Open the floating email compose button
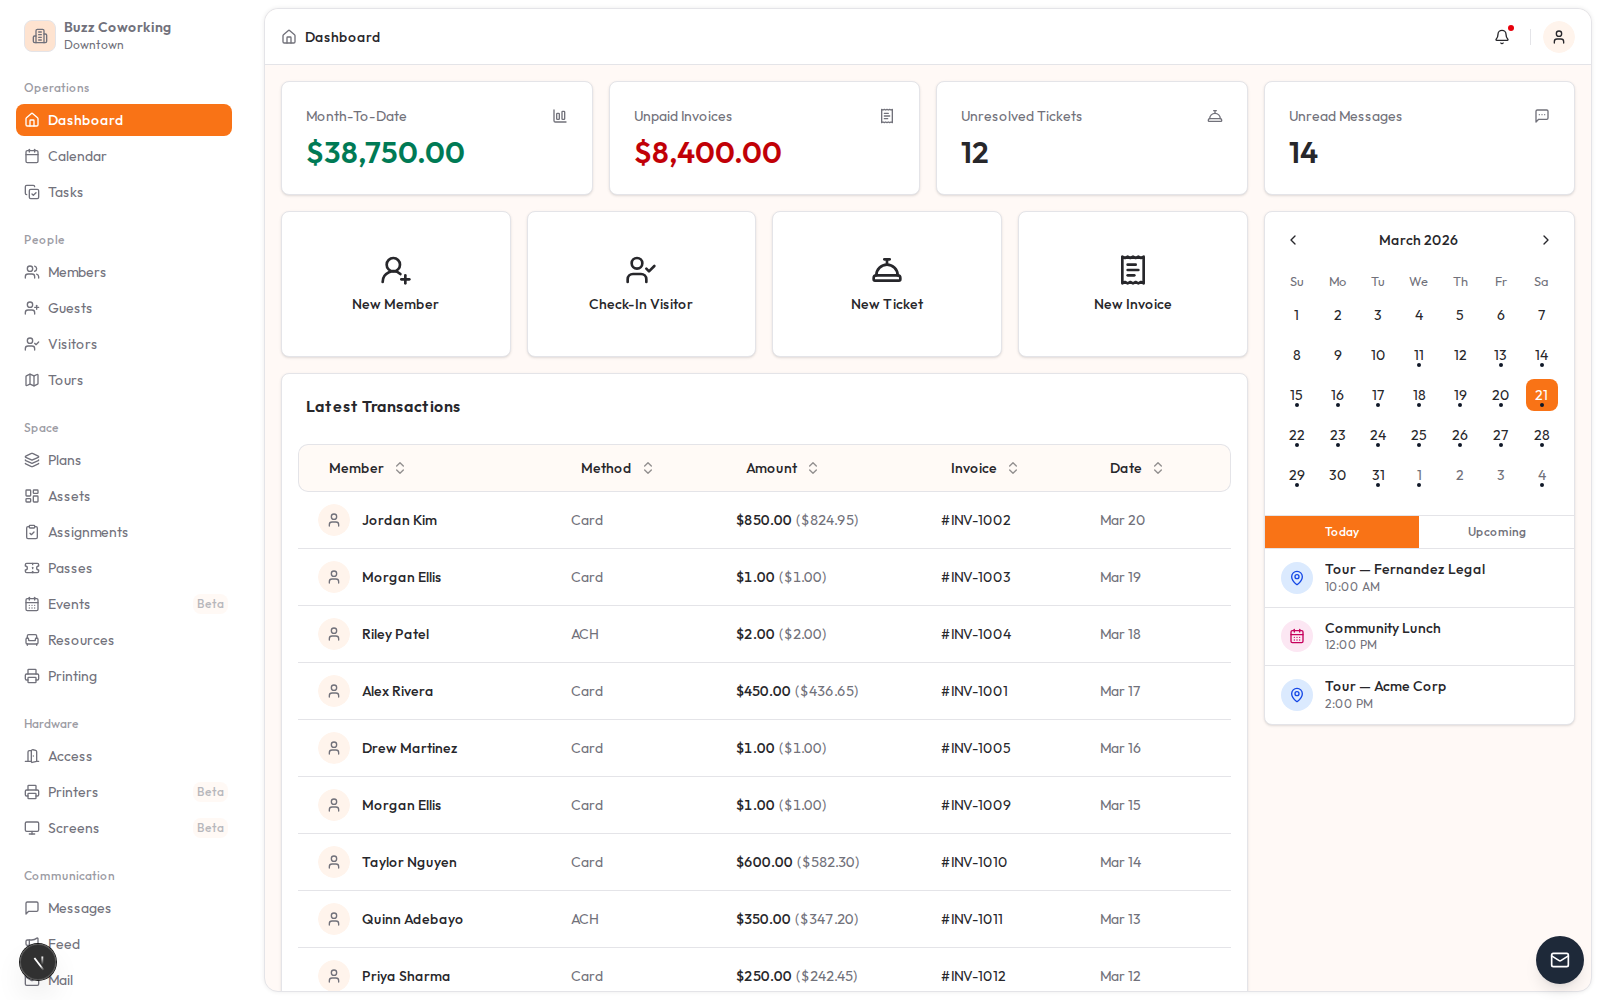1600x1000 pixels. tap(1559, 960)
